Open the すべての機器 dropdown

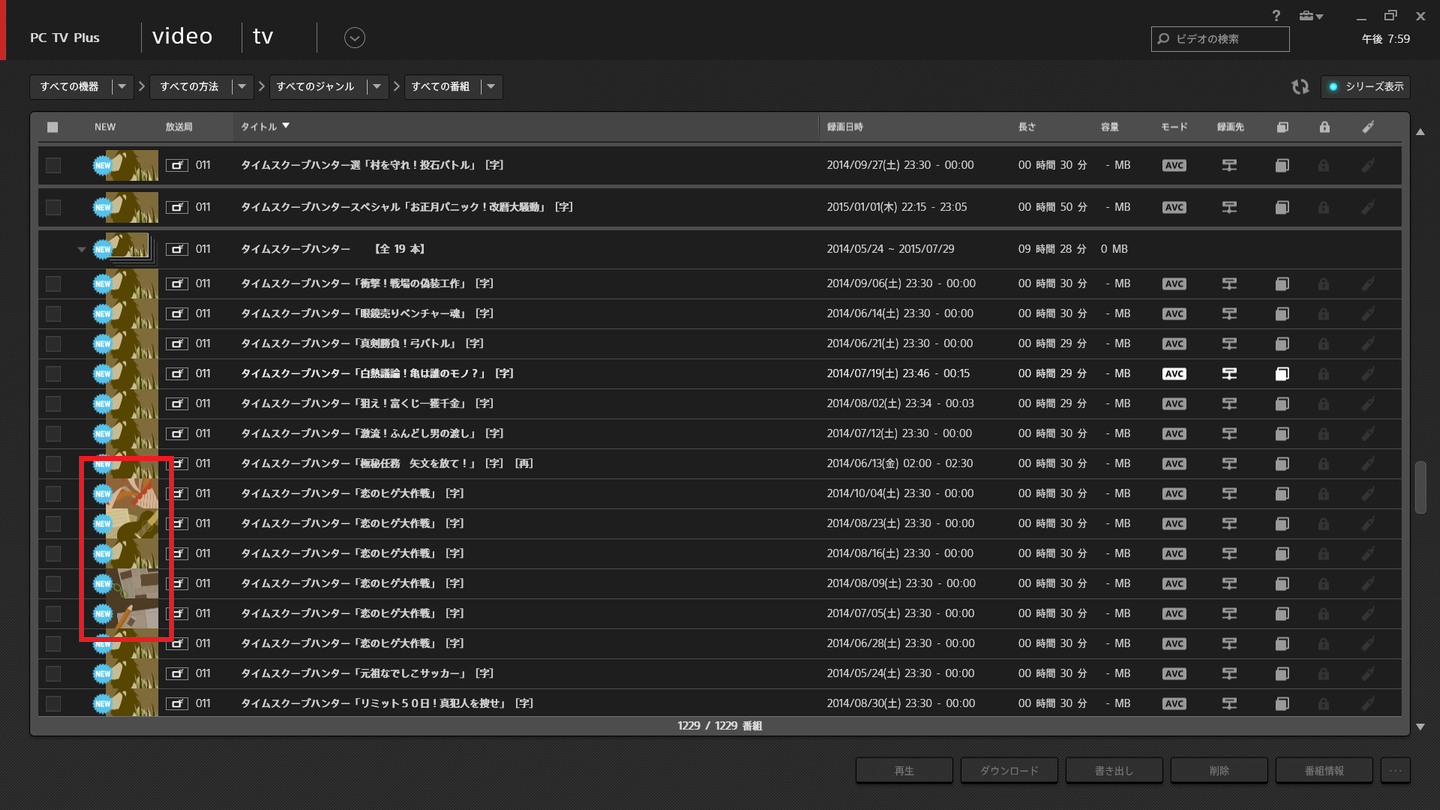pos(82,87)
